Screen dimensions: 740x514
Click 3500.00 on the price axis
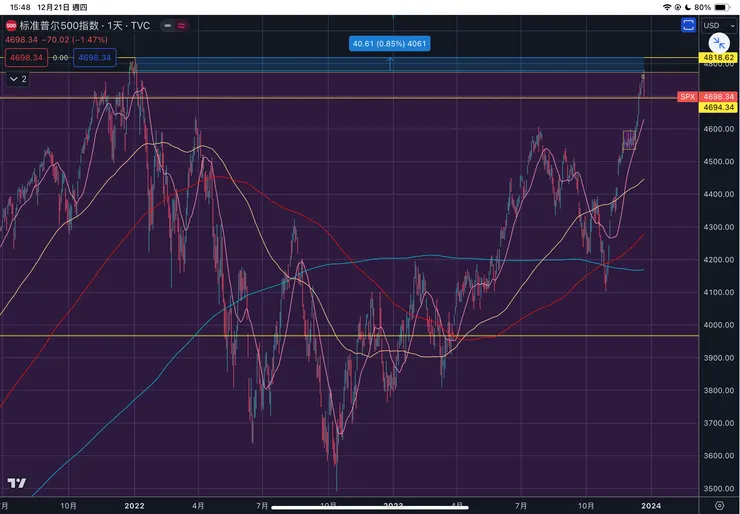(x=718, y=489)
